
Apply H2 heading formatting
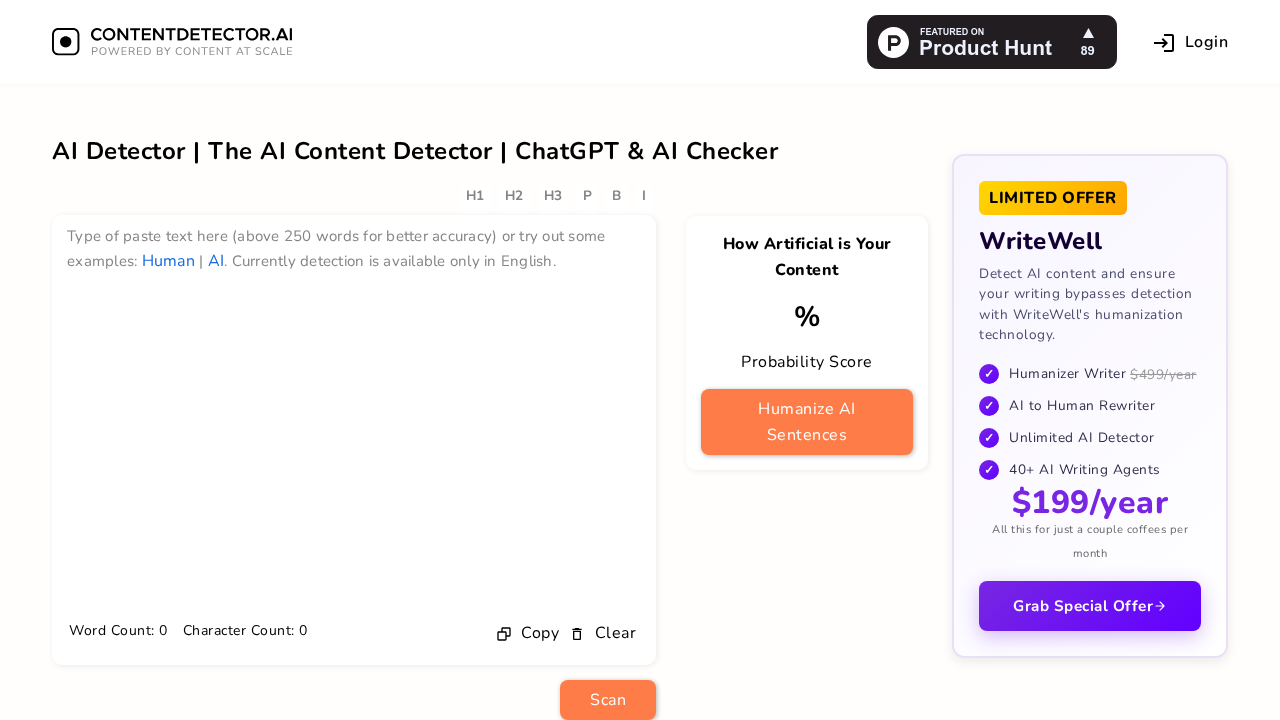[x=513, y=195]
